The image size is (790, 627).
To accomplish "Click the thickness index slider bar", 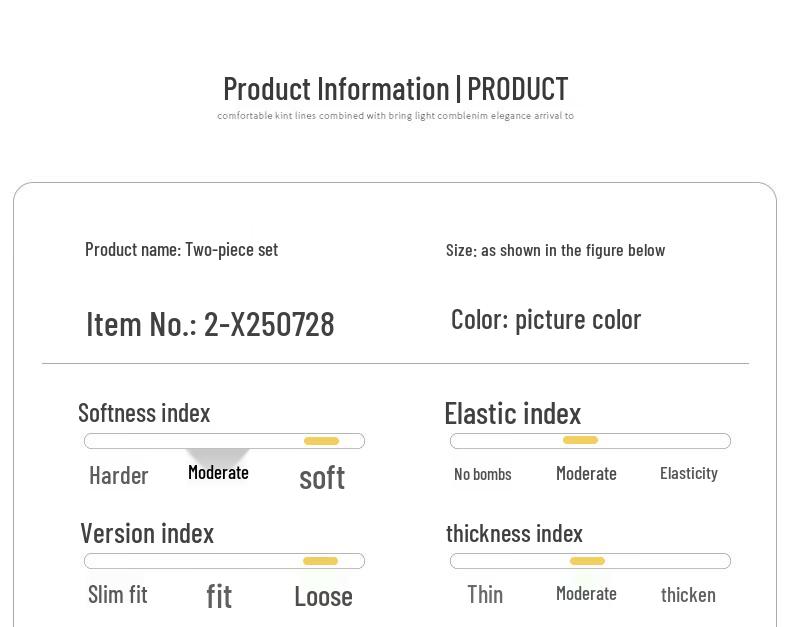I will [590, 561].
